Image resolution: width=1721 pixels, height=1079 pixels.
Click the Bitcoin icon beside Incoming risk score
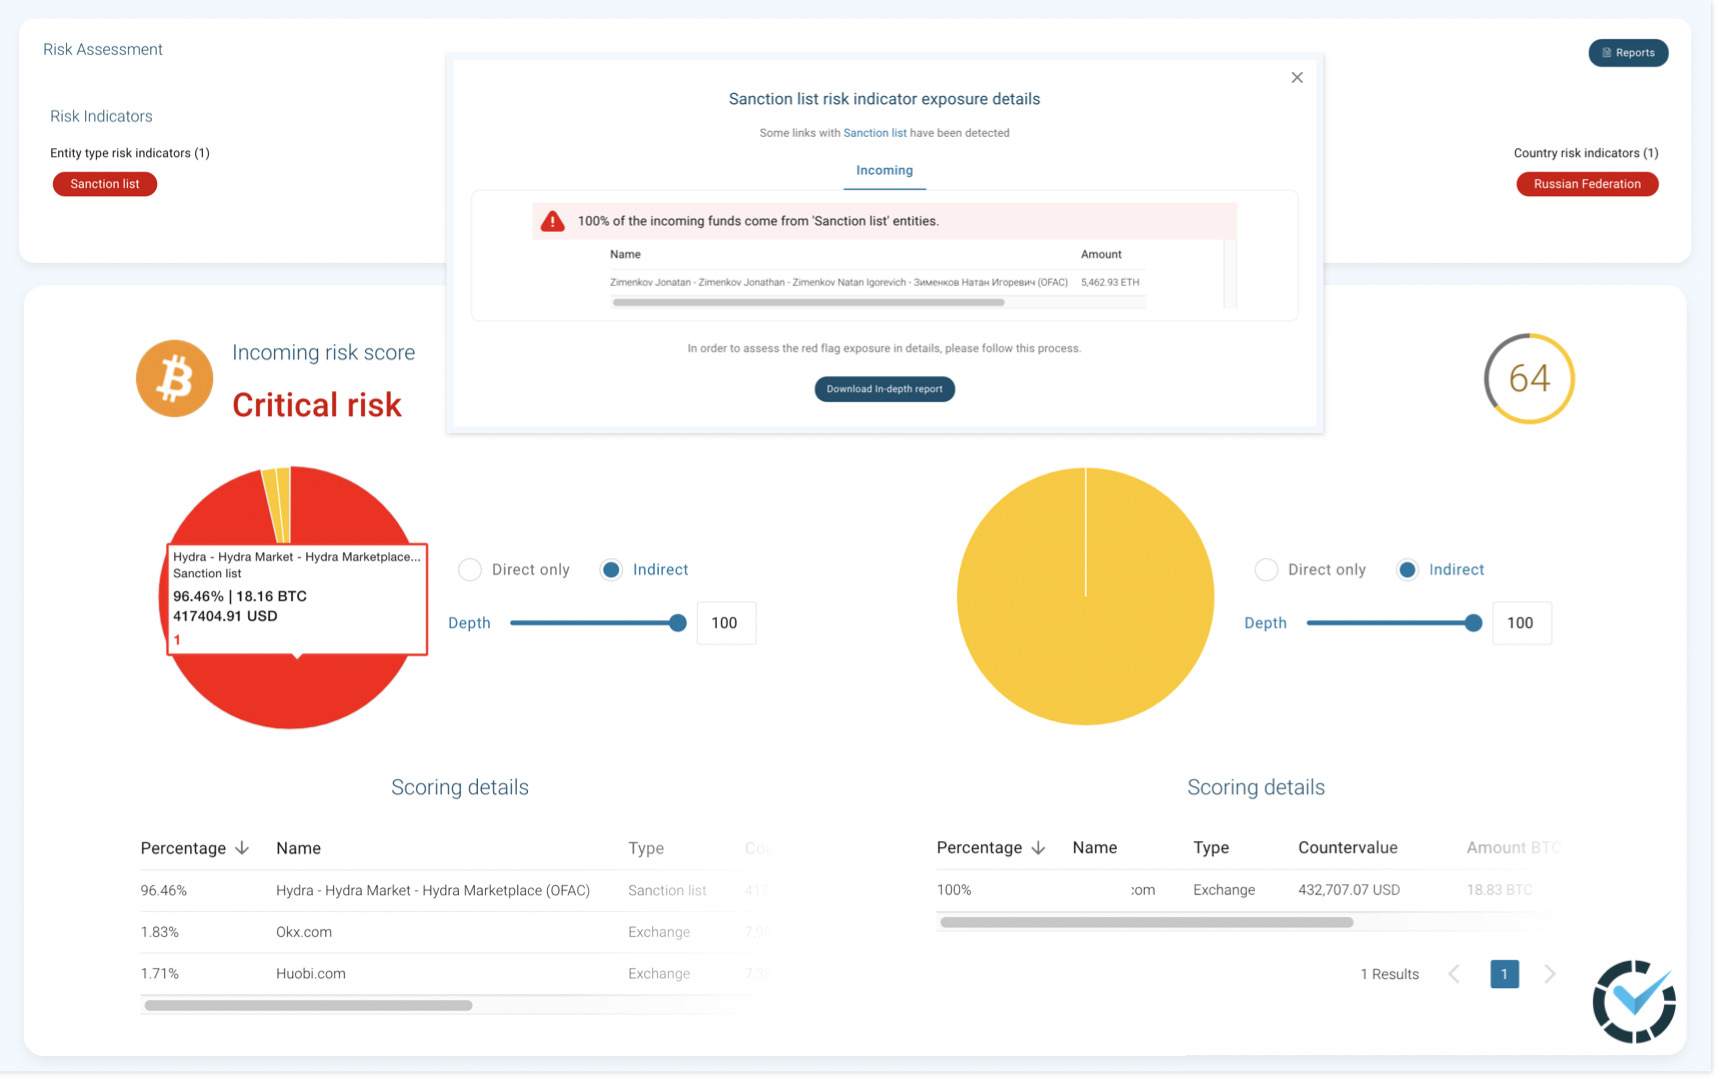tap(174, 378)
